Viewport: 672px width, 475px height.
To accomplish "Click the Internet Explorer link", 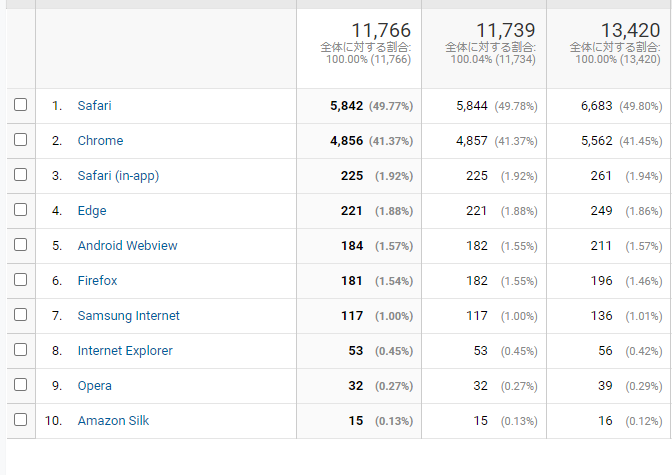I will [125, 351].
